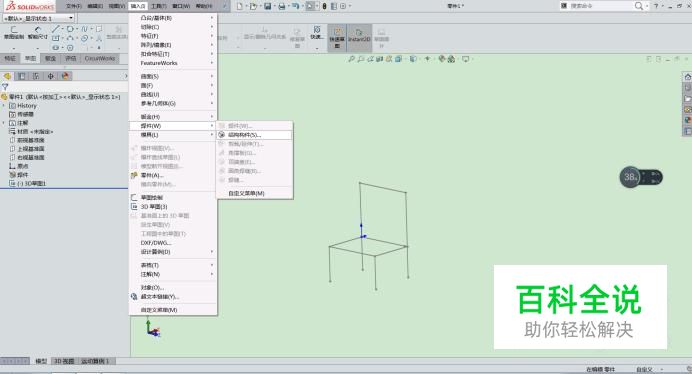Toggle the 快速草图 rapid sketch button

(337, 37)
